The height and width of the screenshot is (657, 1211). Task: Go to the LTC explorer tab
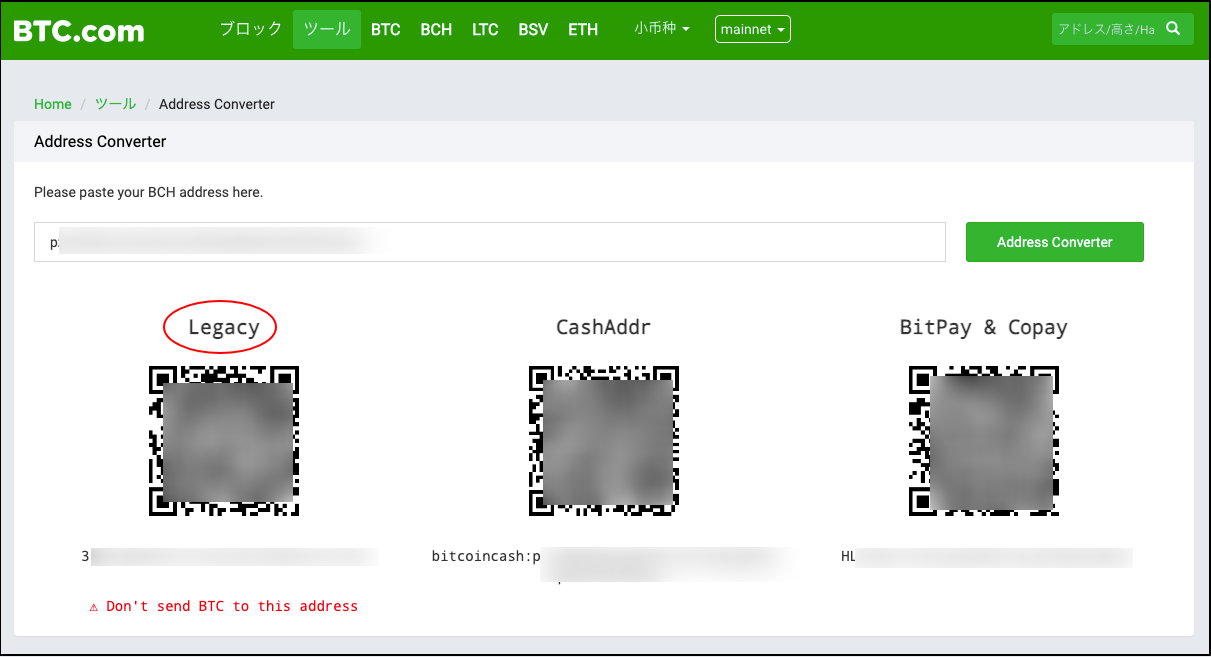click(485, 29)
